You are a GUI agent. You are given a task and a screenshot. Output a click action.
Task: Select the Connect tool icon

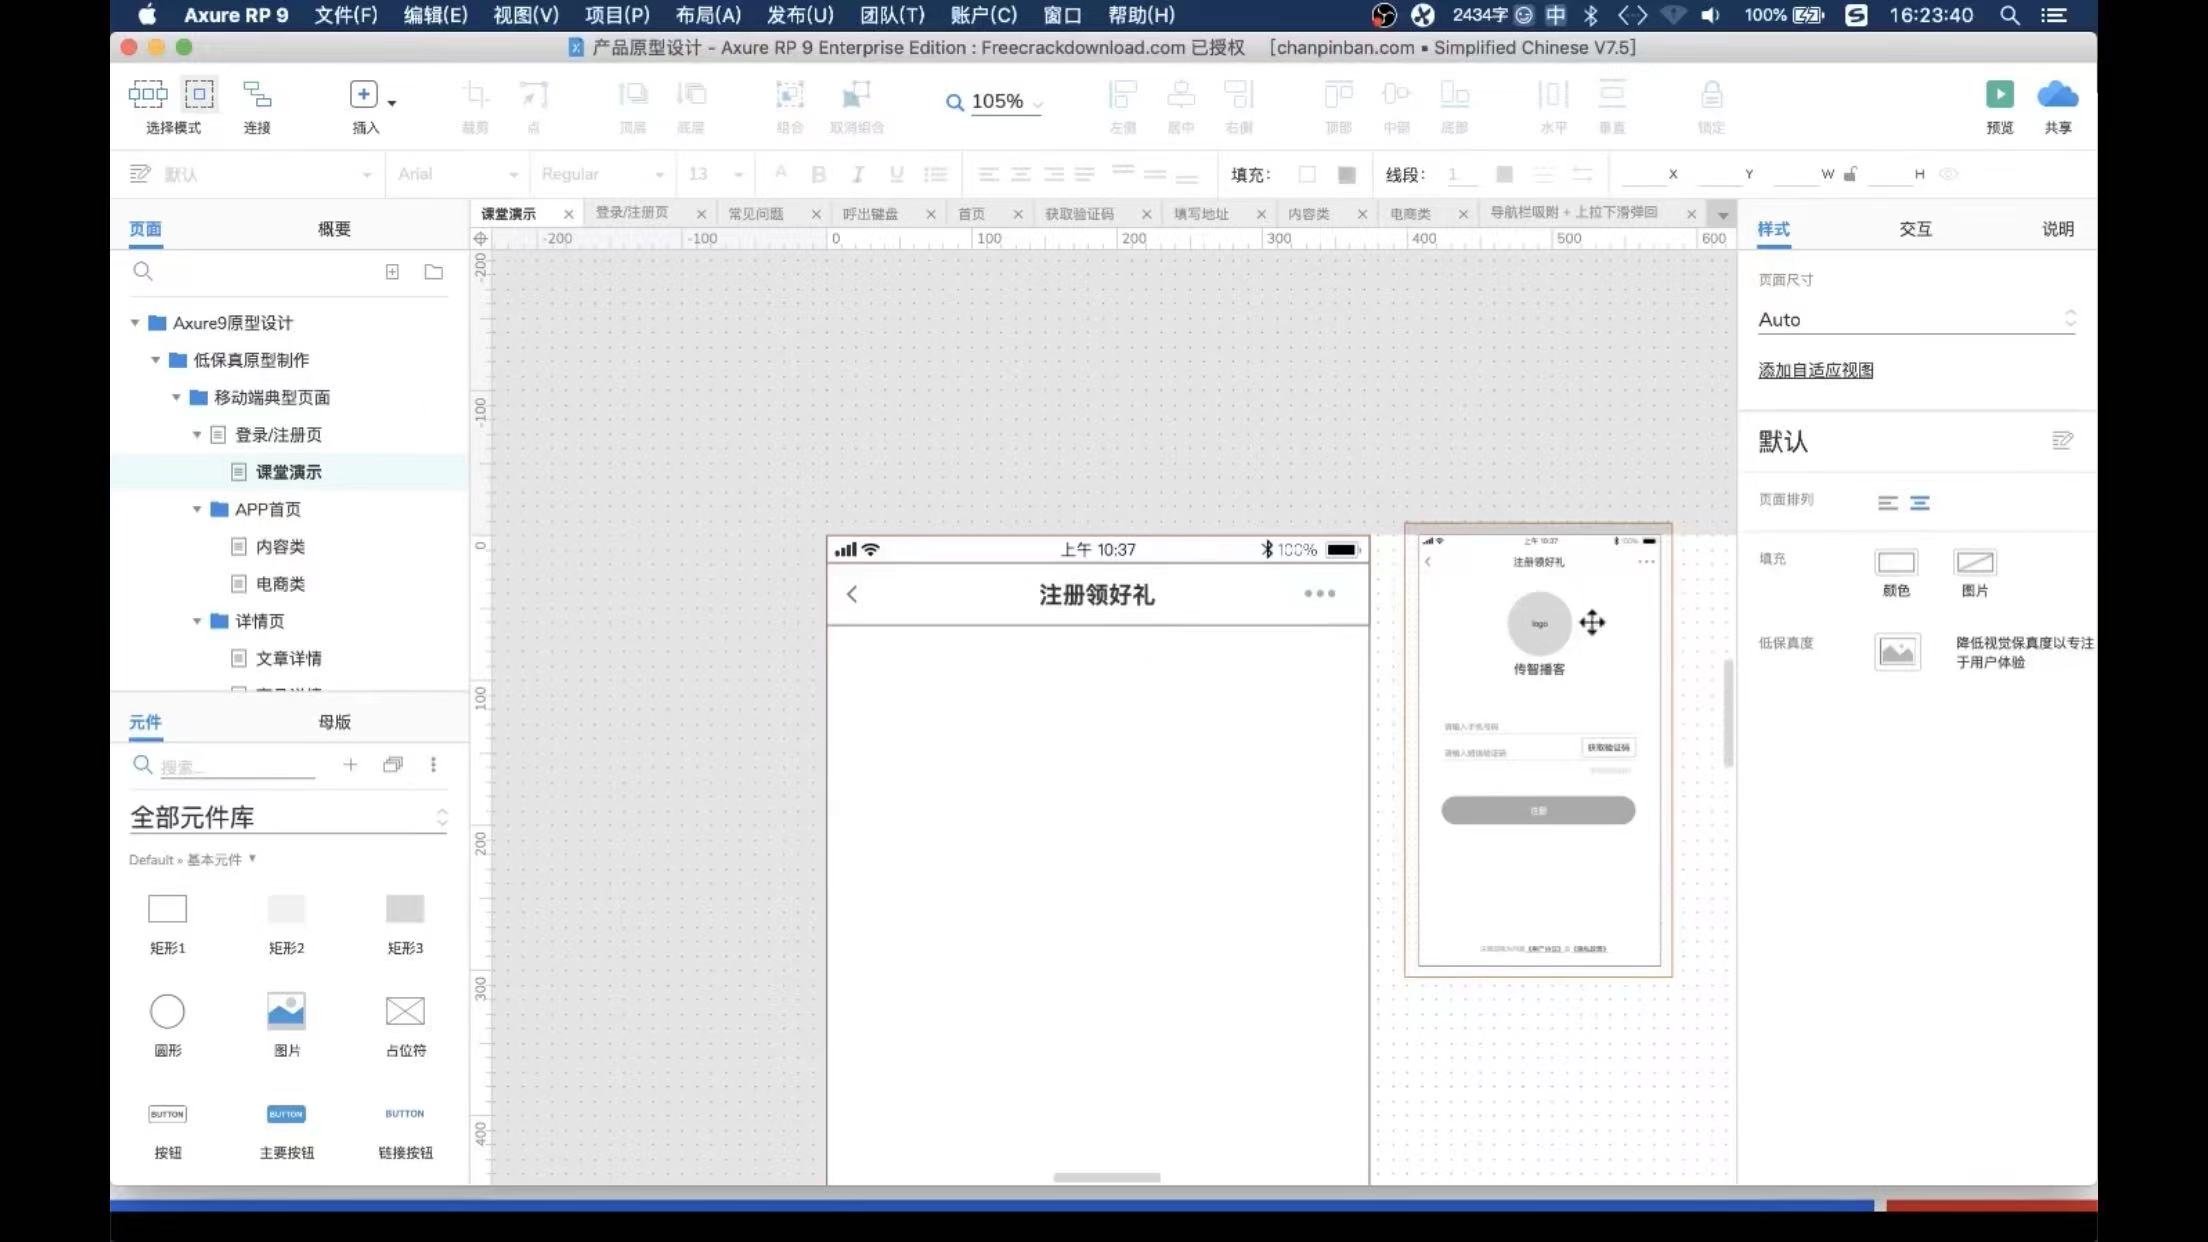tap(257, 95)
